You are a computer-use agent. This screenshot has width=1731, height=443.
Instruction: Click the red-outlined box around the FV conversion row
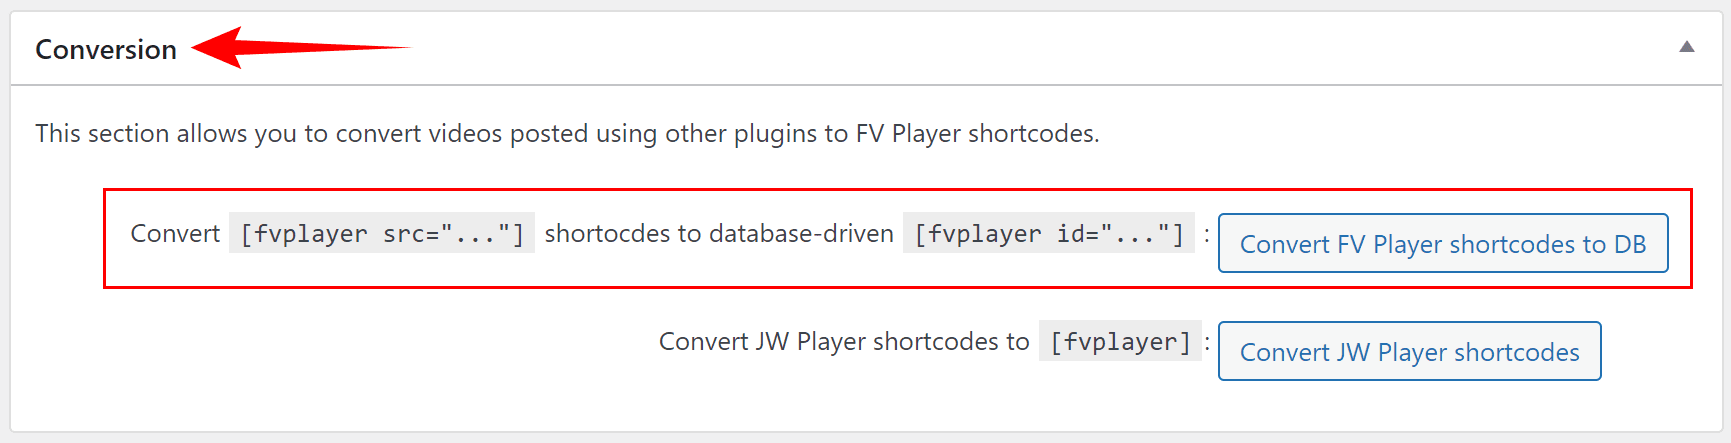898,238
